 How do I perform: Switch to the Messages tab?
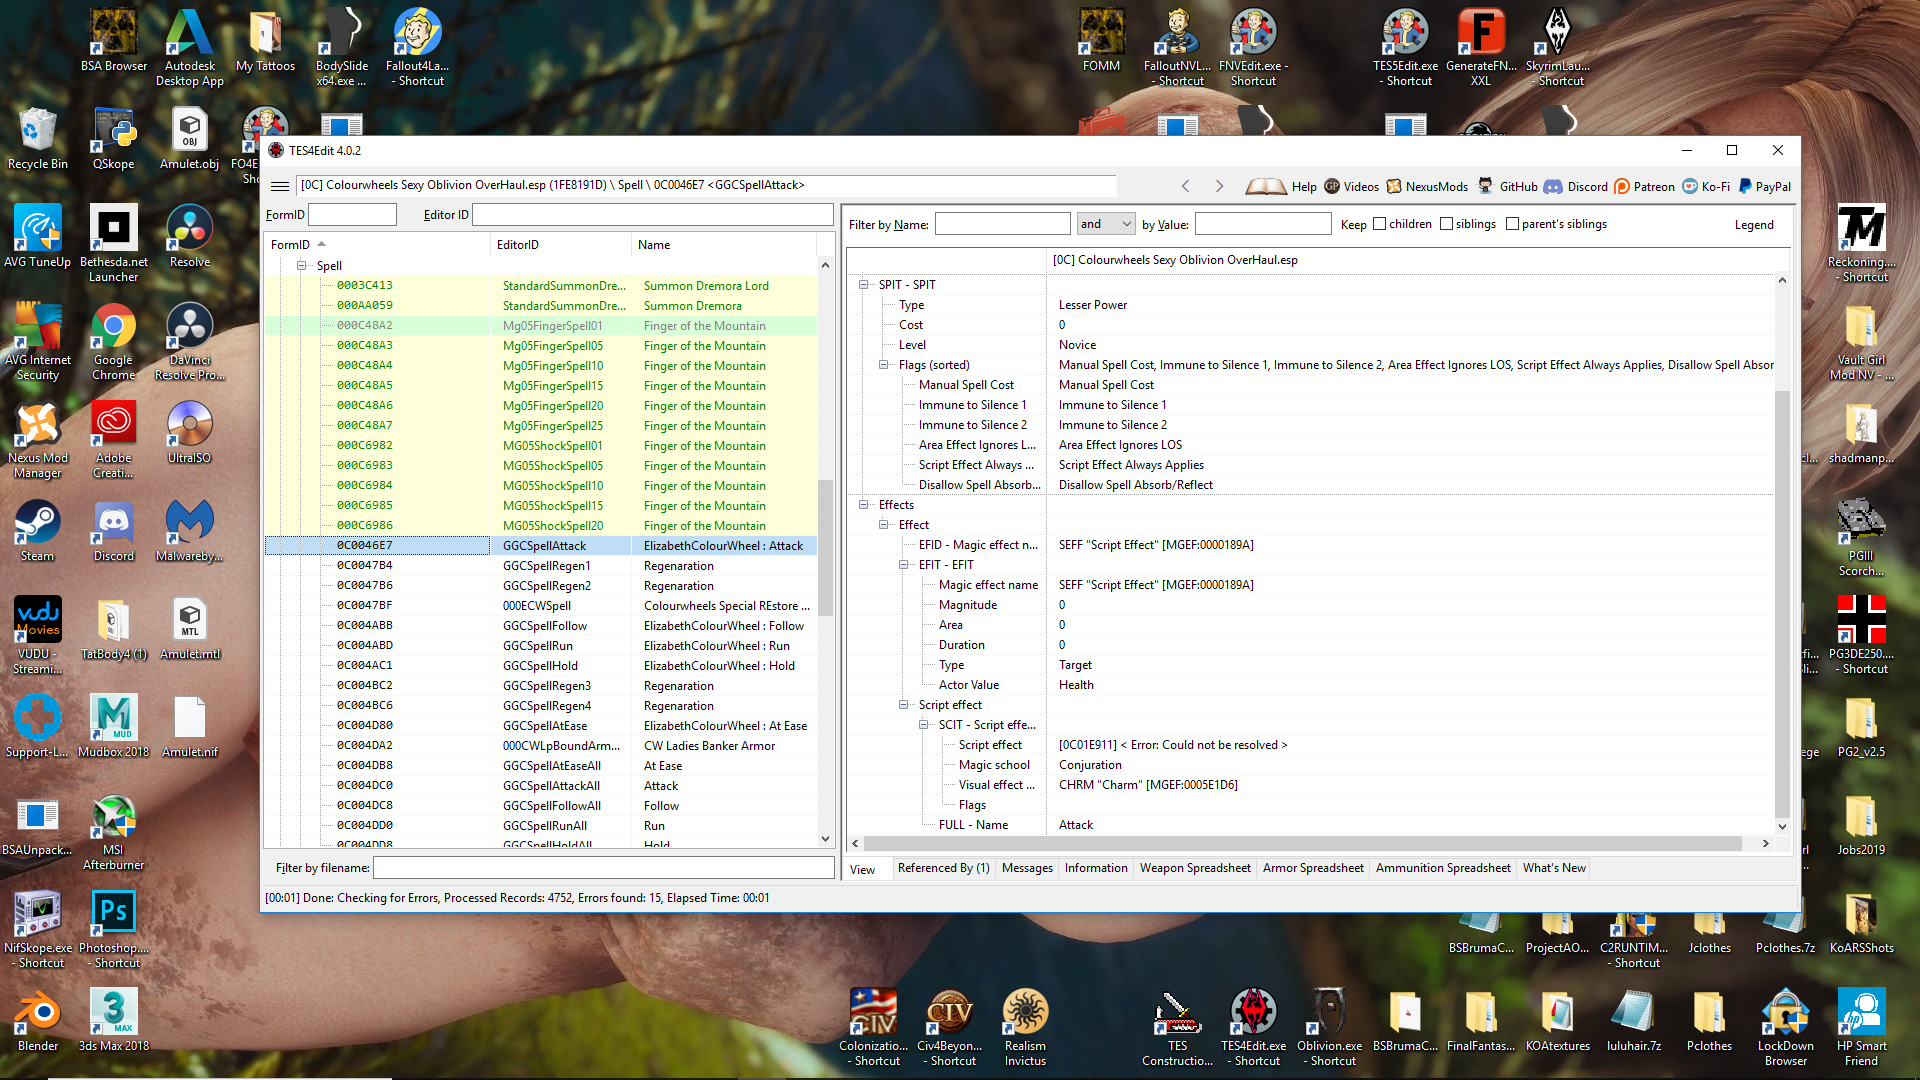1027,868
